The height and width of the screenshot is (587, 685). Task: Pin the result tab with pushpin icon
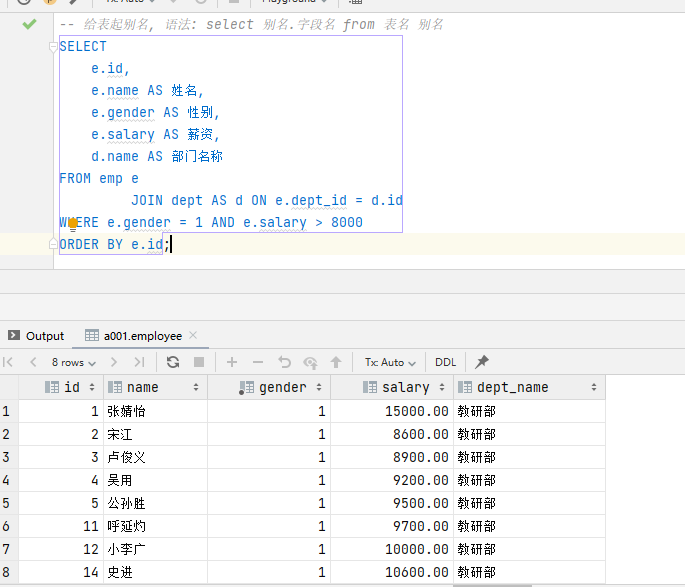coord(482,362)
